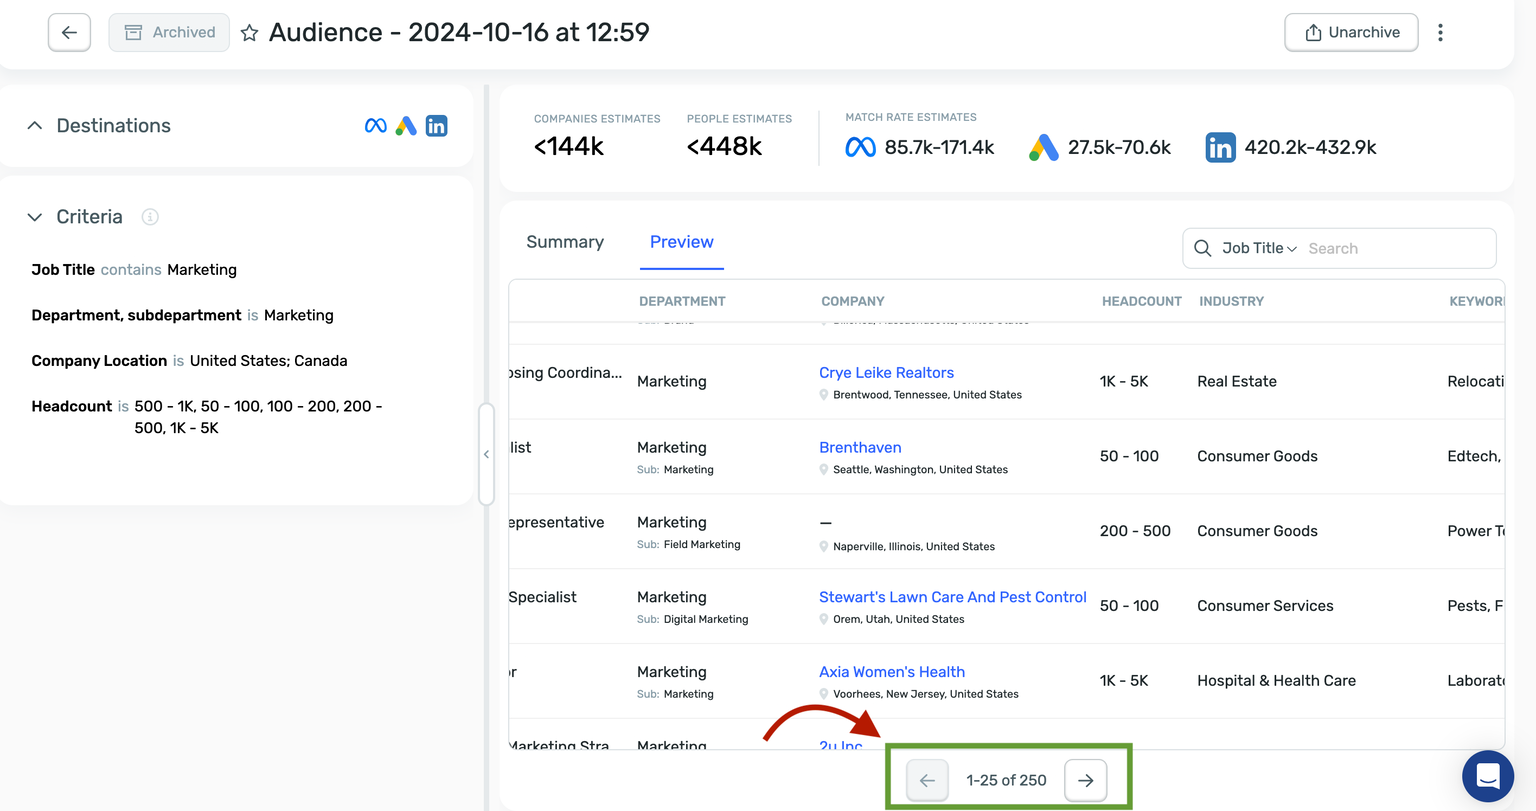Click the Unarchive button
The height and width of the screenshot is (811, 1536).
tap(1351, 33)
